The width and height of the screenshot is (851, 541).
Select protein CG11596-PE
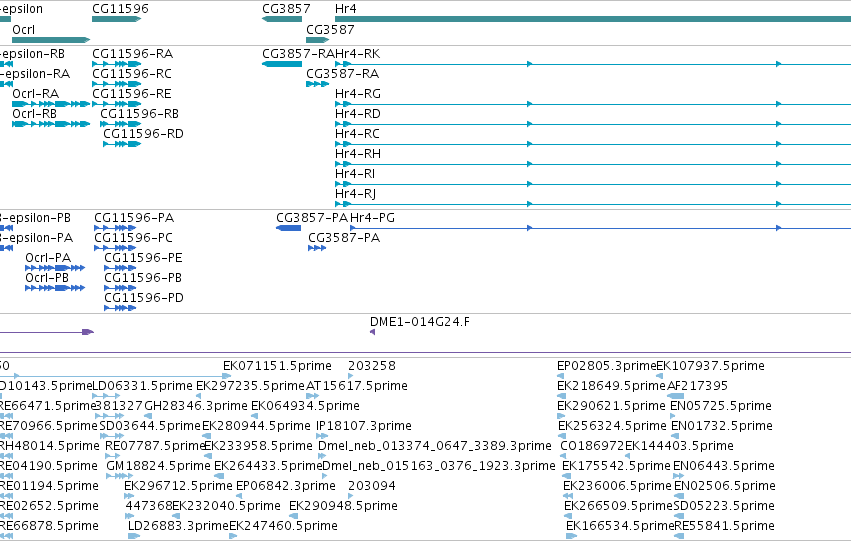120,268
